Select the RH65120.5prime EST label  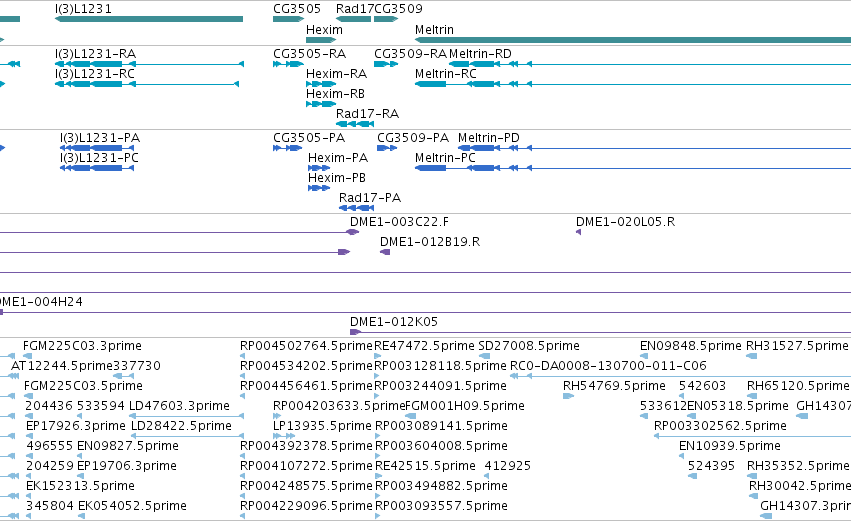[798, 386]
